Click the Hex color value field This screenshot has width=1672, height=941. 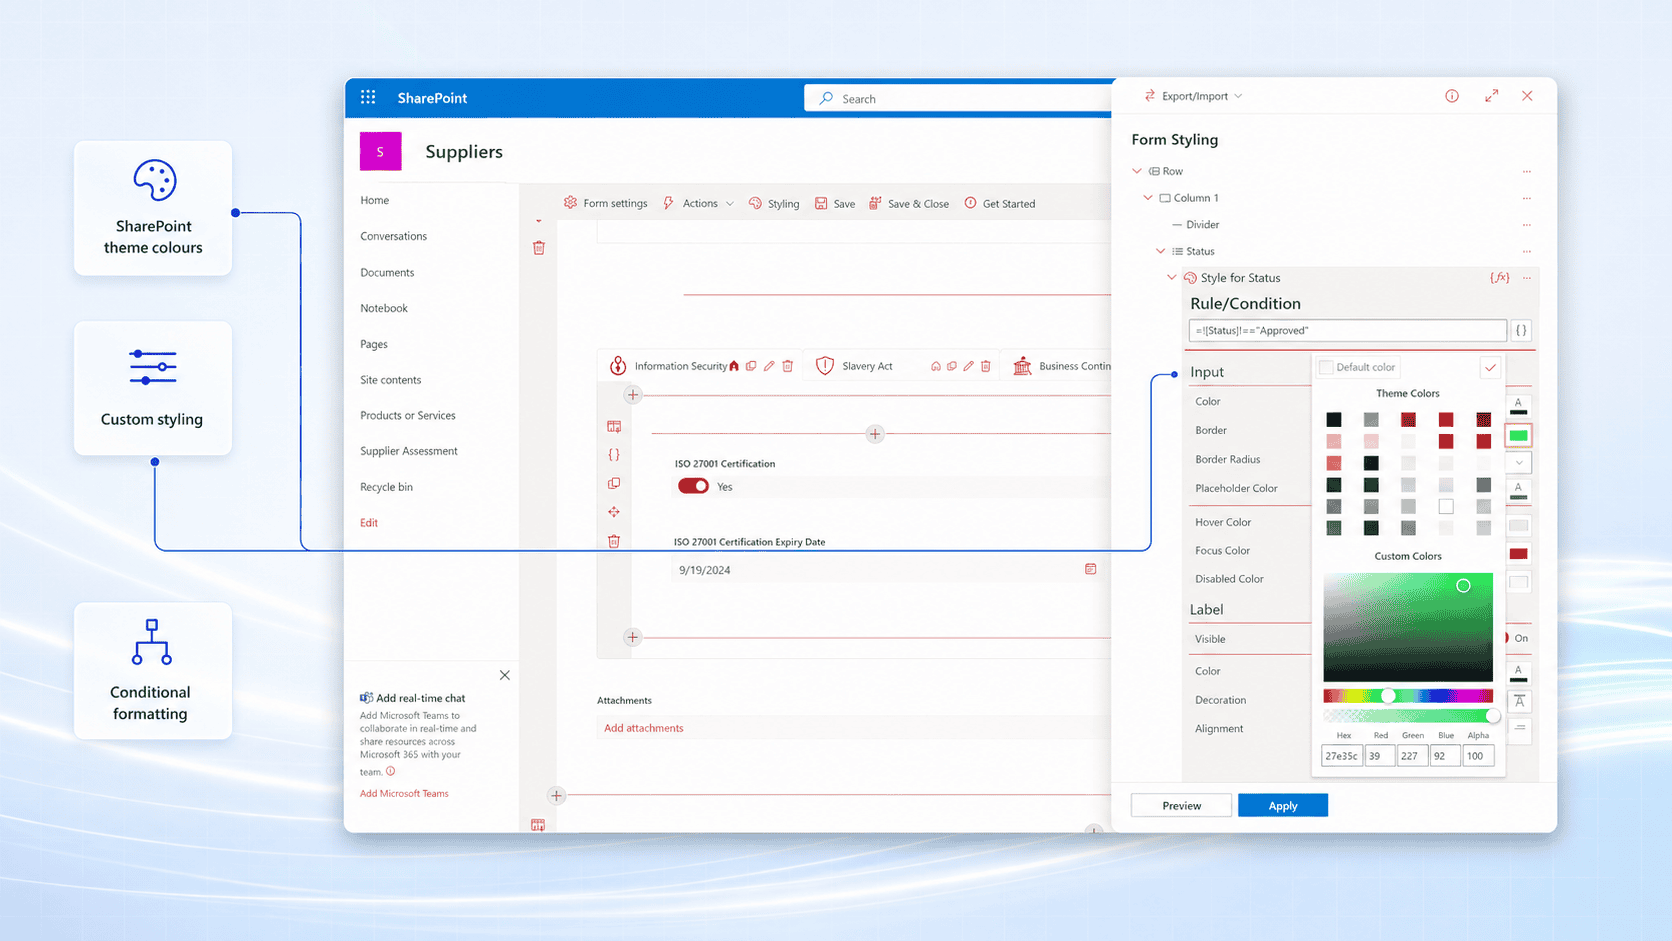pyautogui.click(x=1342, y=756)
